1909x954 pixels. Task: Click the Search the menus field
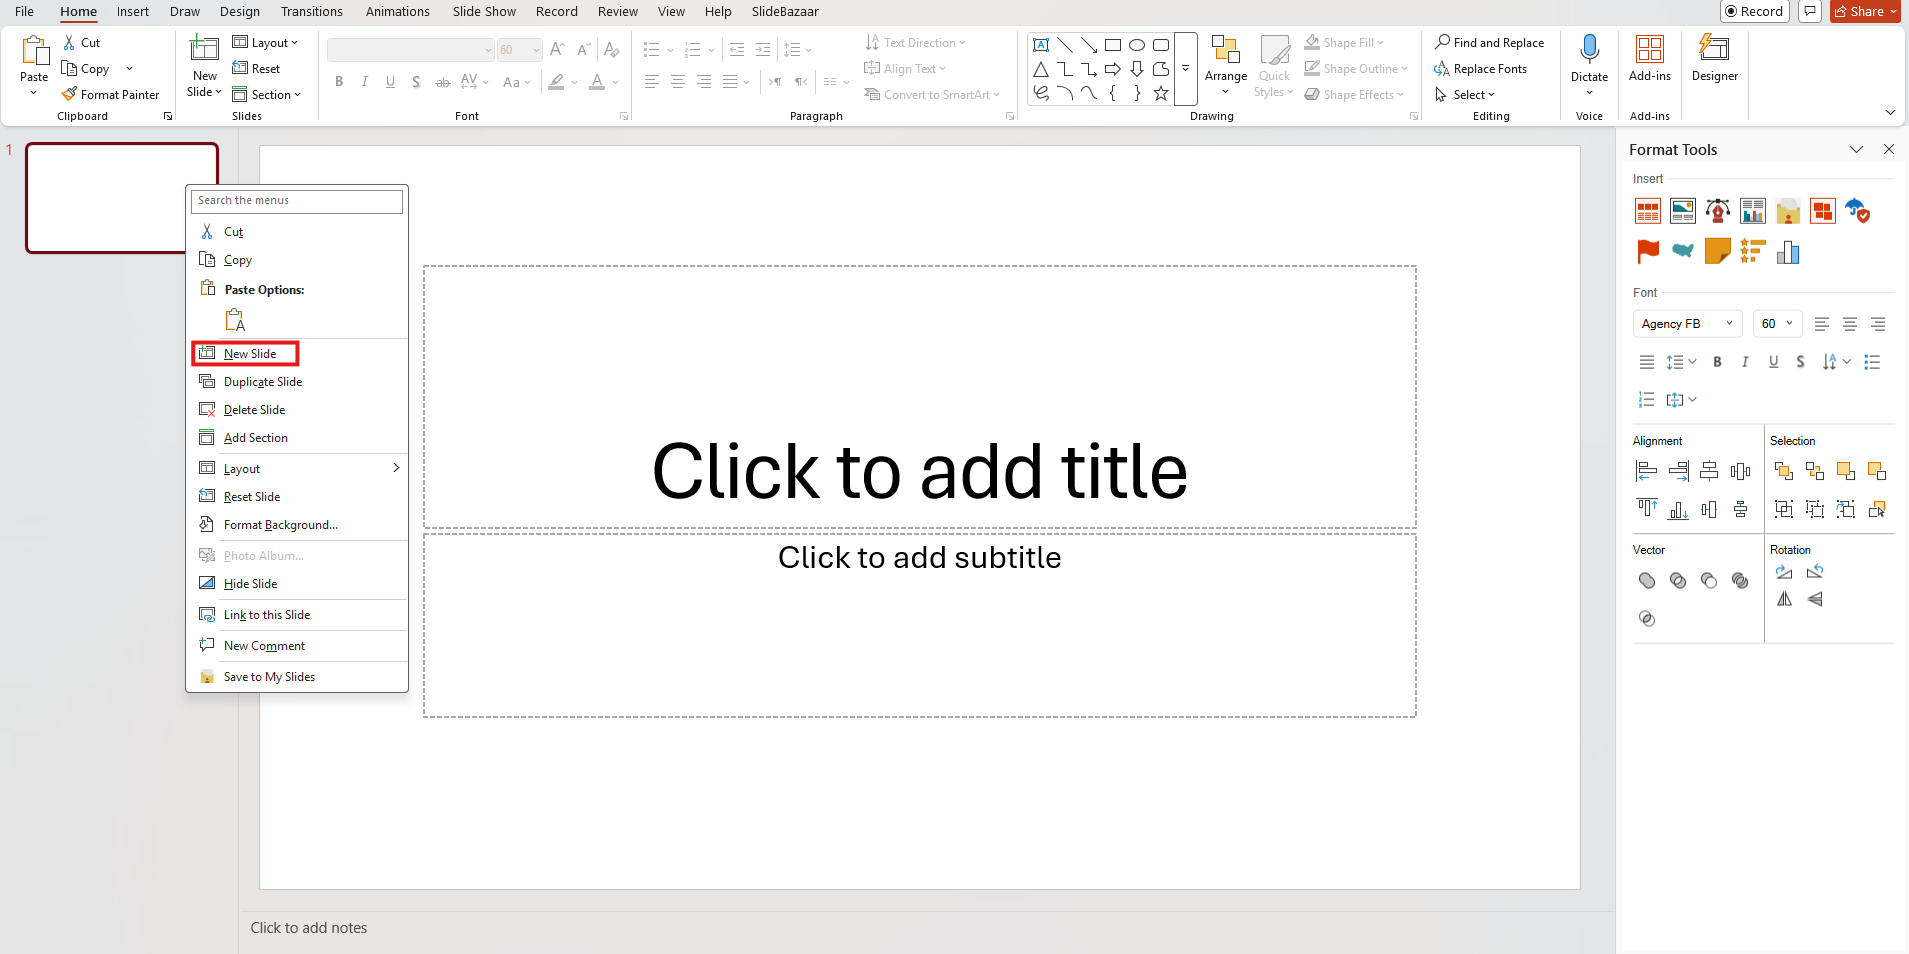point(297,201)
